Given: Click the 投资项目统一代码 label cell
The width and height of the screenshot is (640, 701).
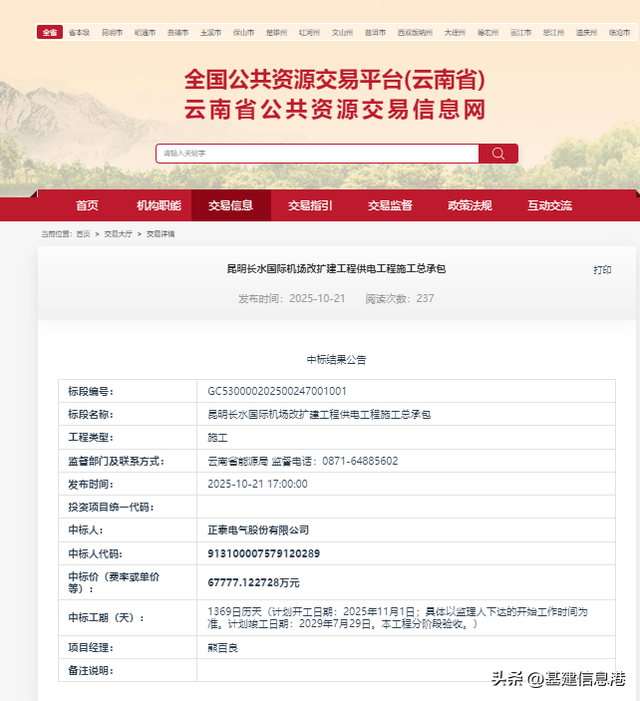Looking at the screenshot, I should 127,507.
